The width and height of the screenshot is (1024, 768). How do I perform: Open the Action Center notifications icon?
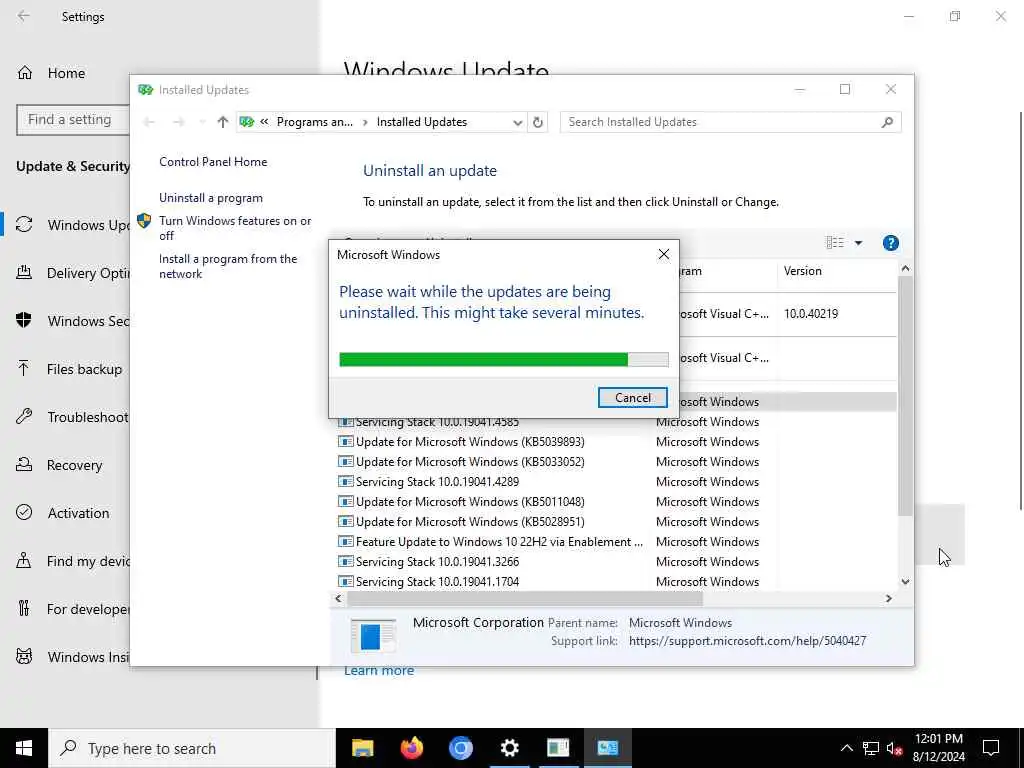(991, 748)
